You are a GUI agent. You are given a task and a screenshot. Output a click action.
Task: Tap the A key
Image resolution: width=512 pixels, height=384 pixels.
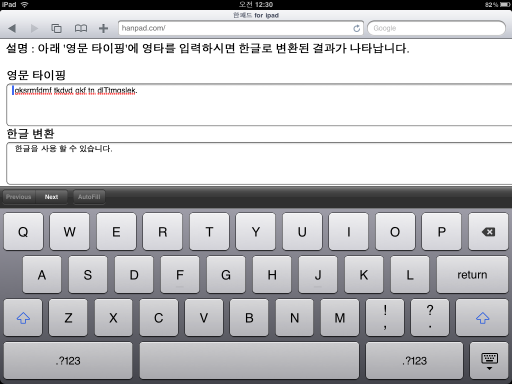(42, 275)
